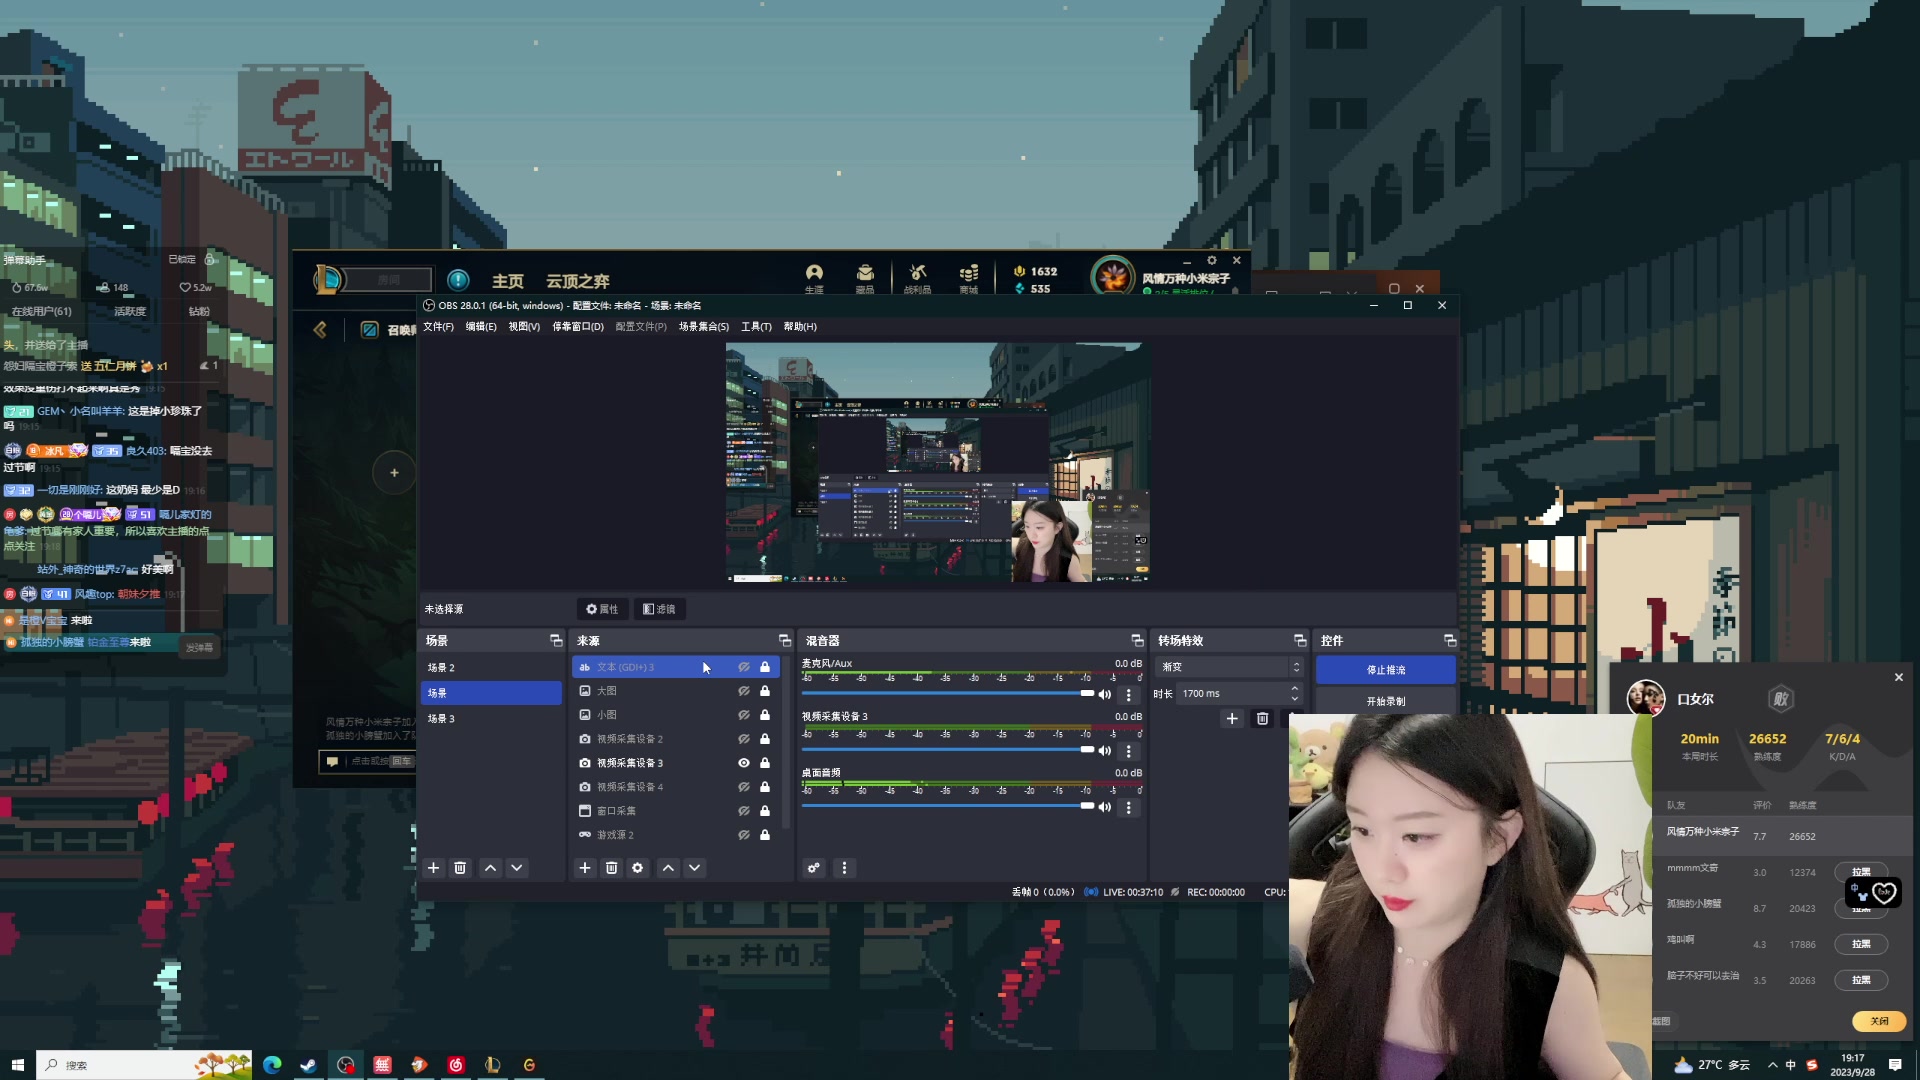Open 桌面音频 three-dot options menu
Viewport: 1920px width, 1080px height.
(x=1129, y=807)
